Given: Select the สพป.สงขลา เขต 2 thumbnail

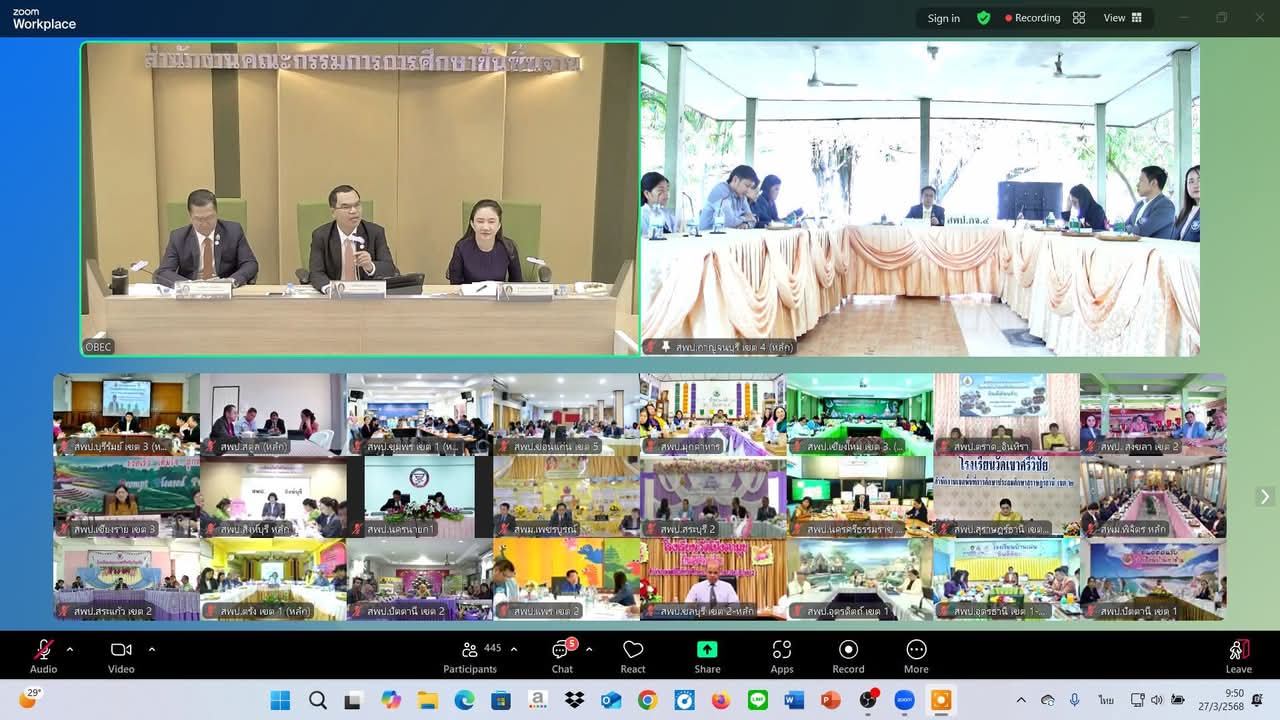Looking at the screenshot, I should point(1153,414).
